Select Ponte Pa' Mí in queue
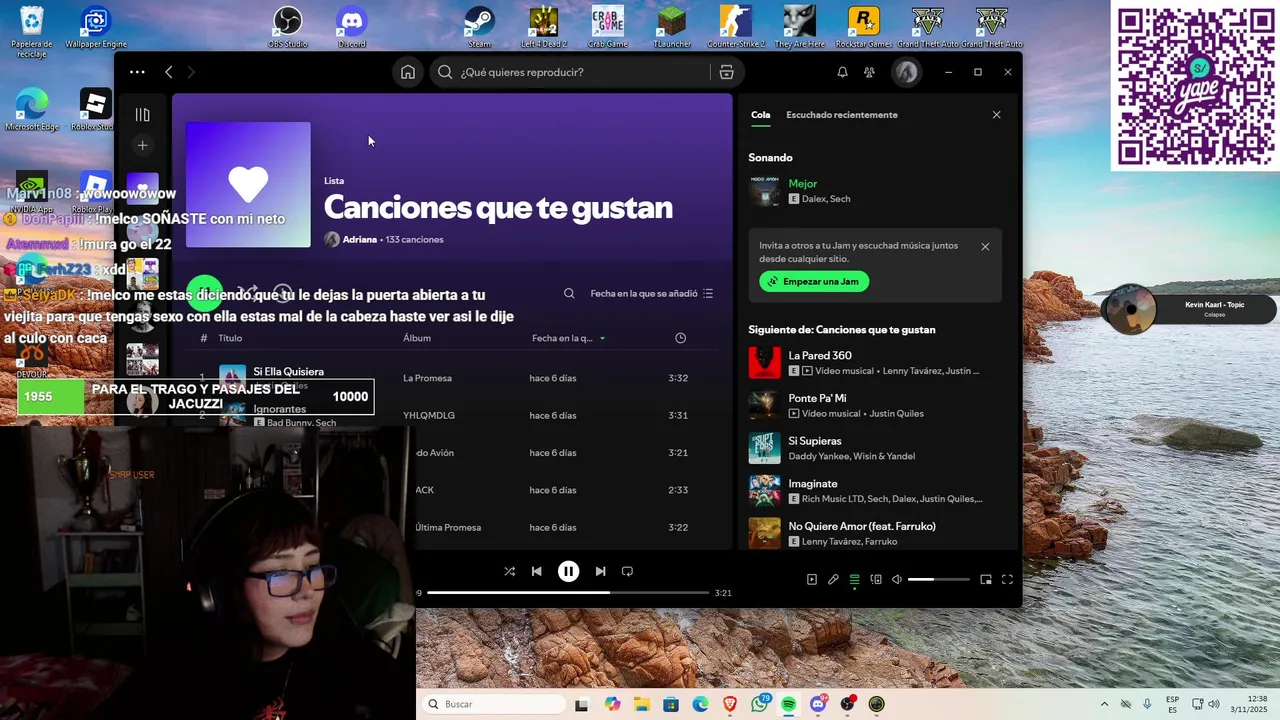Image resolution: width=1280 pixels, height=720 pixels. pos(875,405)
